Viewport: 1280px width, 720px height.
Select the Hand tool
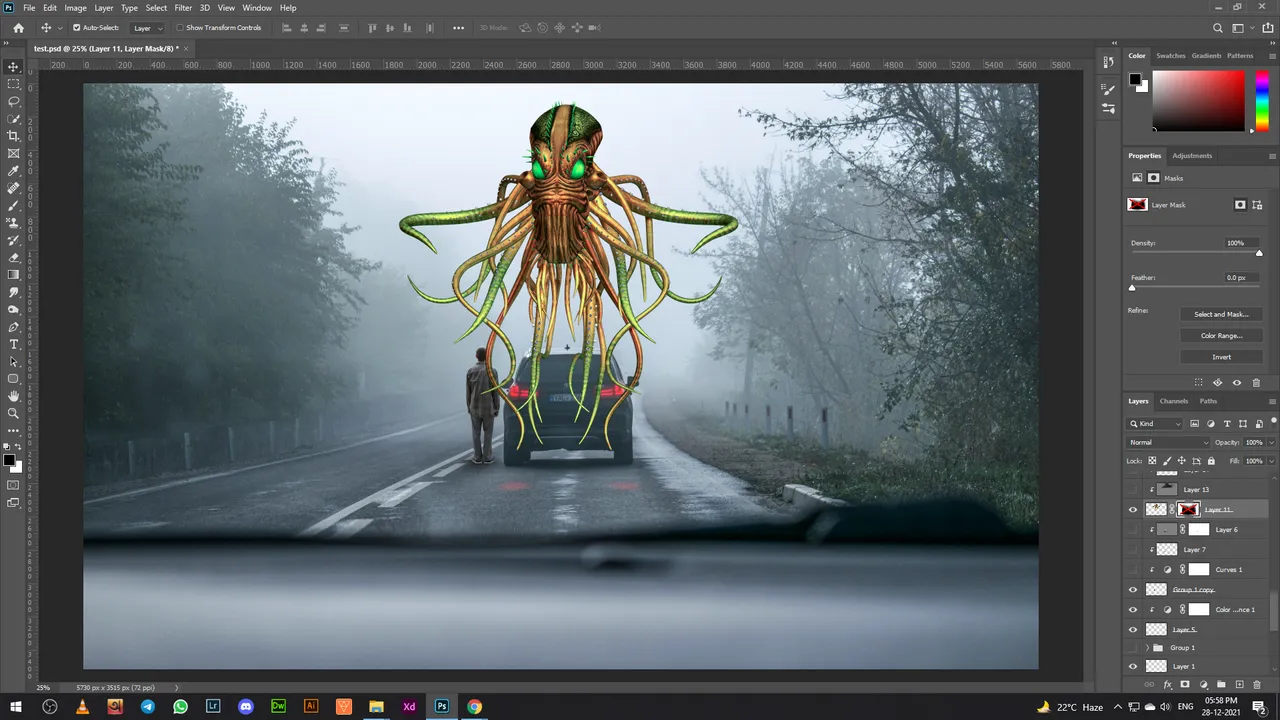coord(13,396)
